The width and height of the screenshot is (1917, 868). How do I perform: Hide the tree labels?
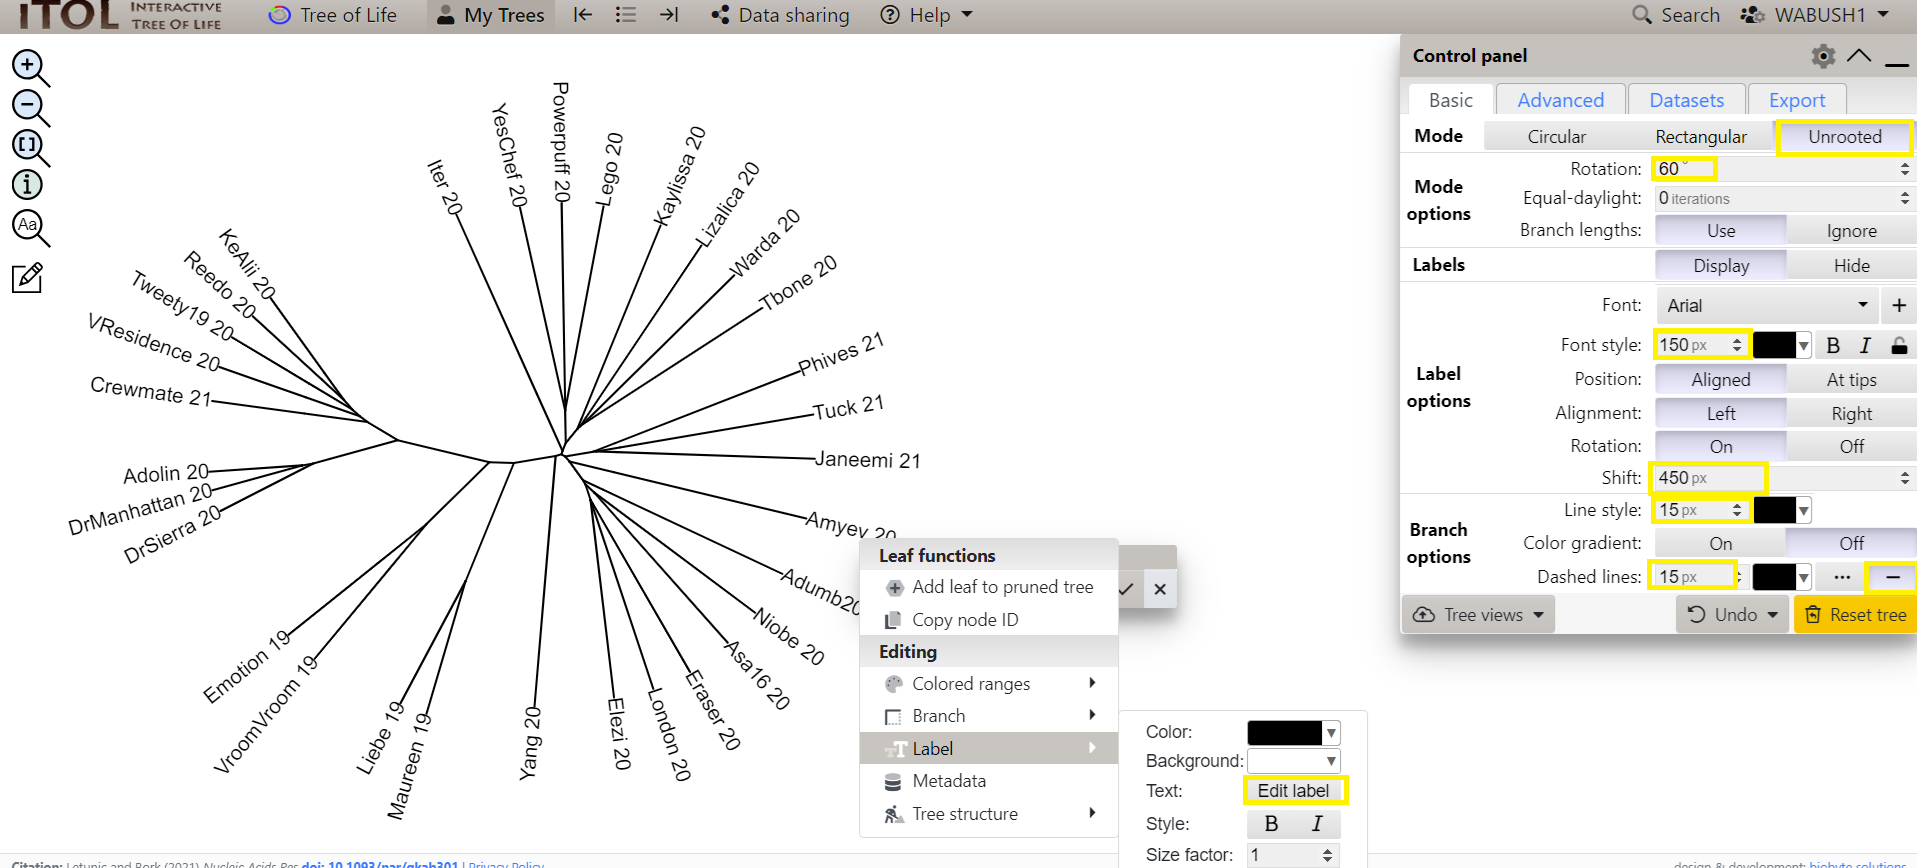pyautogui.click(x=1851, y=266)
